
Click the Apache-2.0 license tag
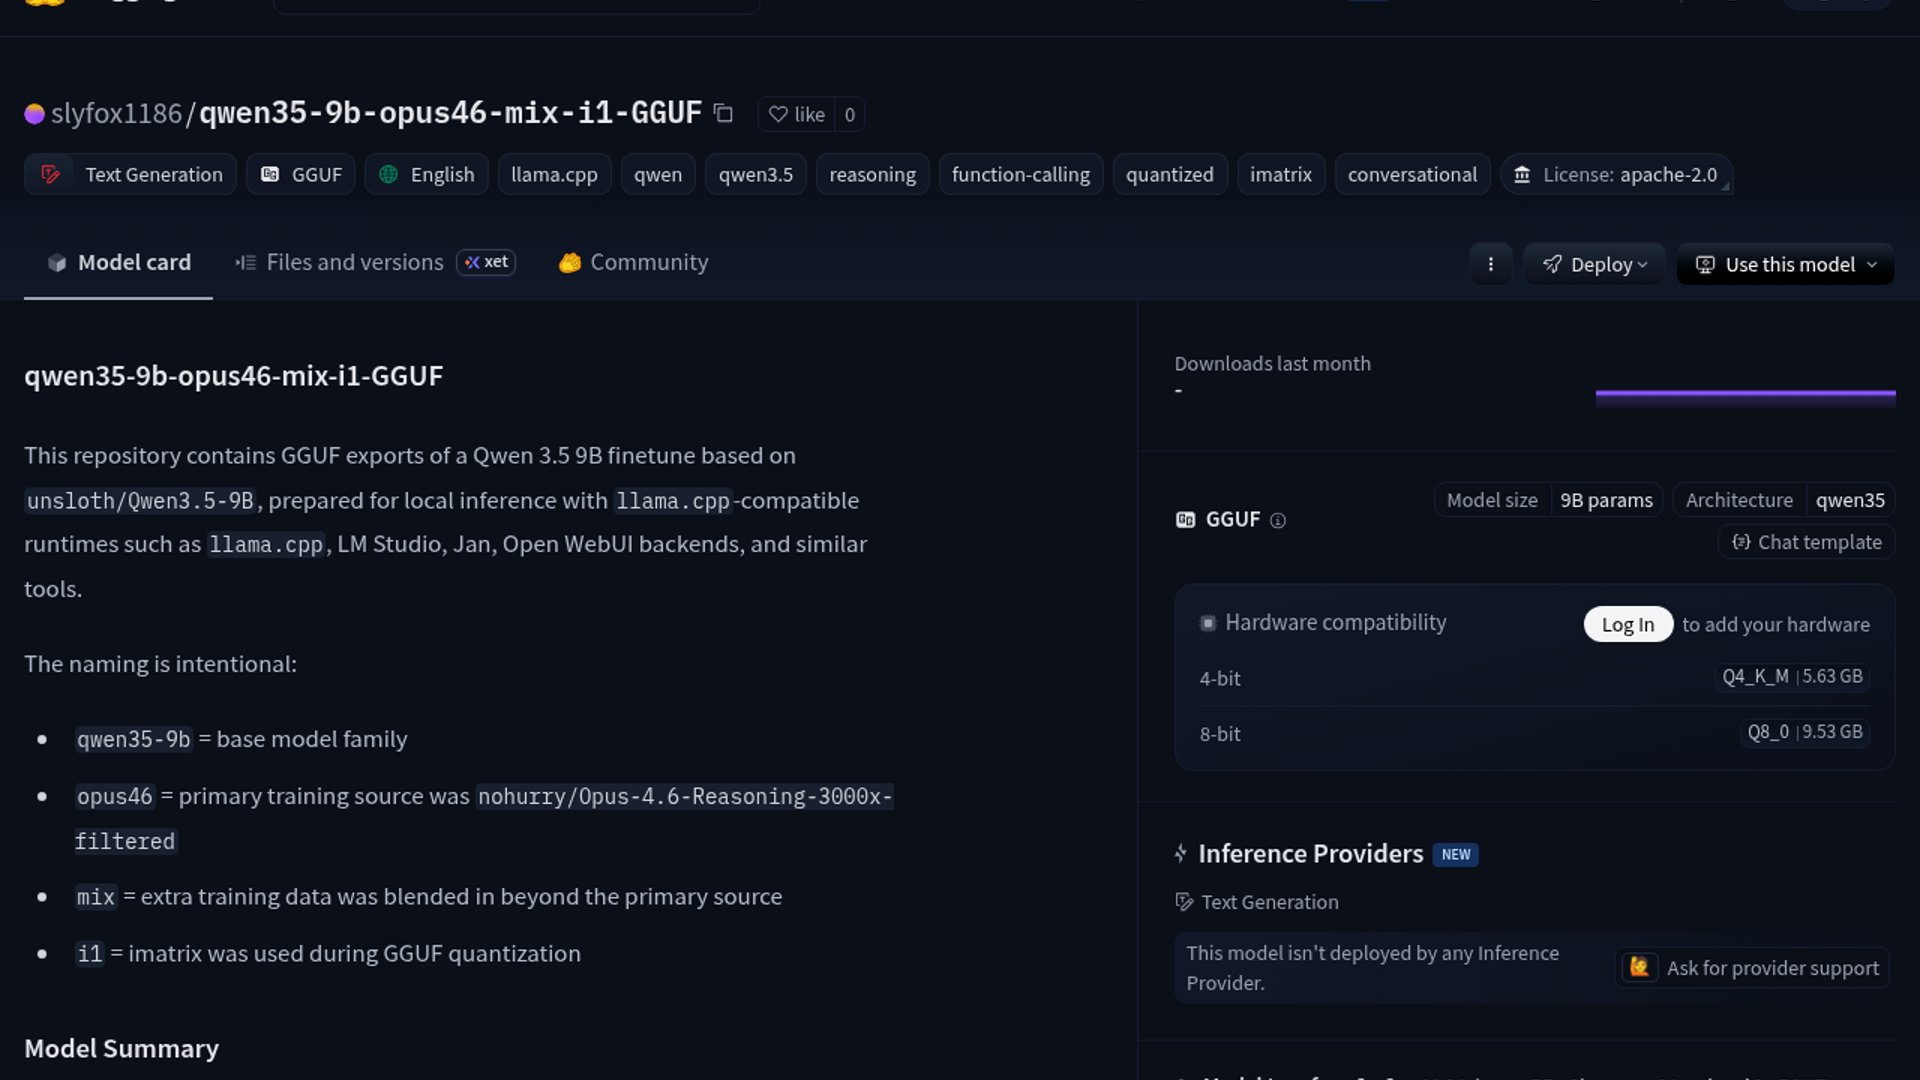(1616, 175)
